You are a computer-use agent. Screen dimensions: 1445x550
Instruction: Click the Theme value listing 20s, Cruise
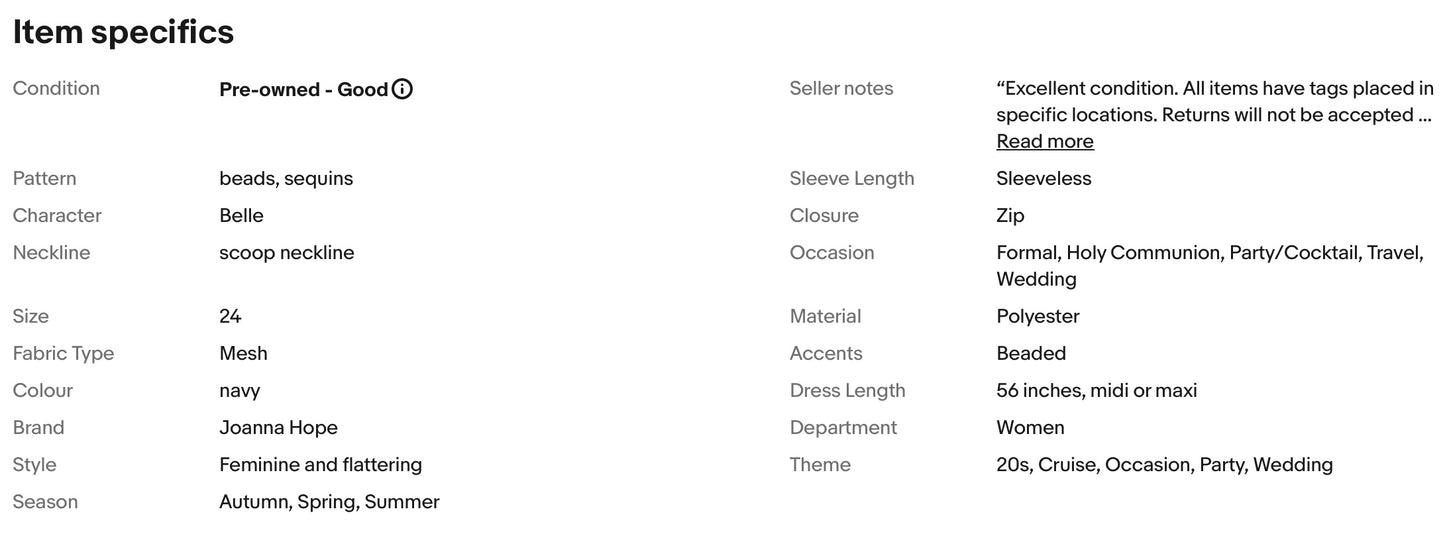click(1164, 465)
